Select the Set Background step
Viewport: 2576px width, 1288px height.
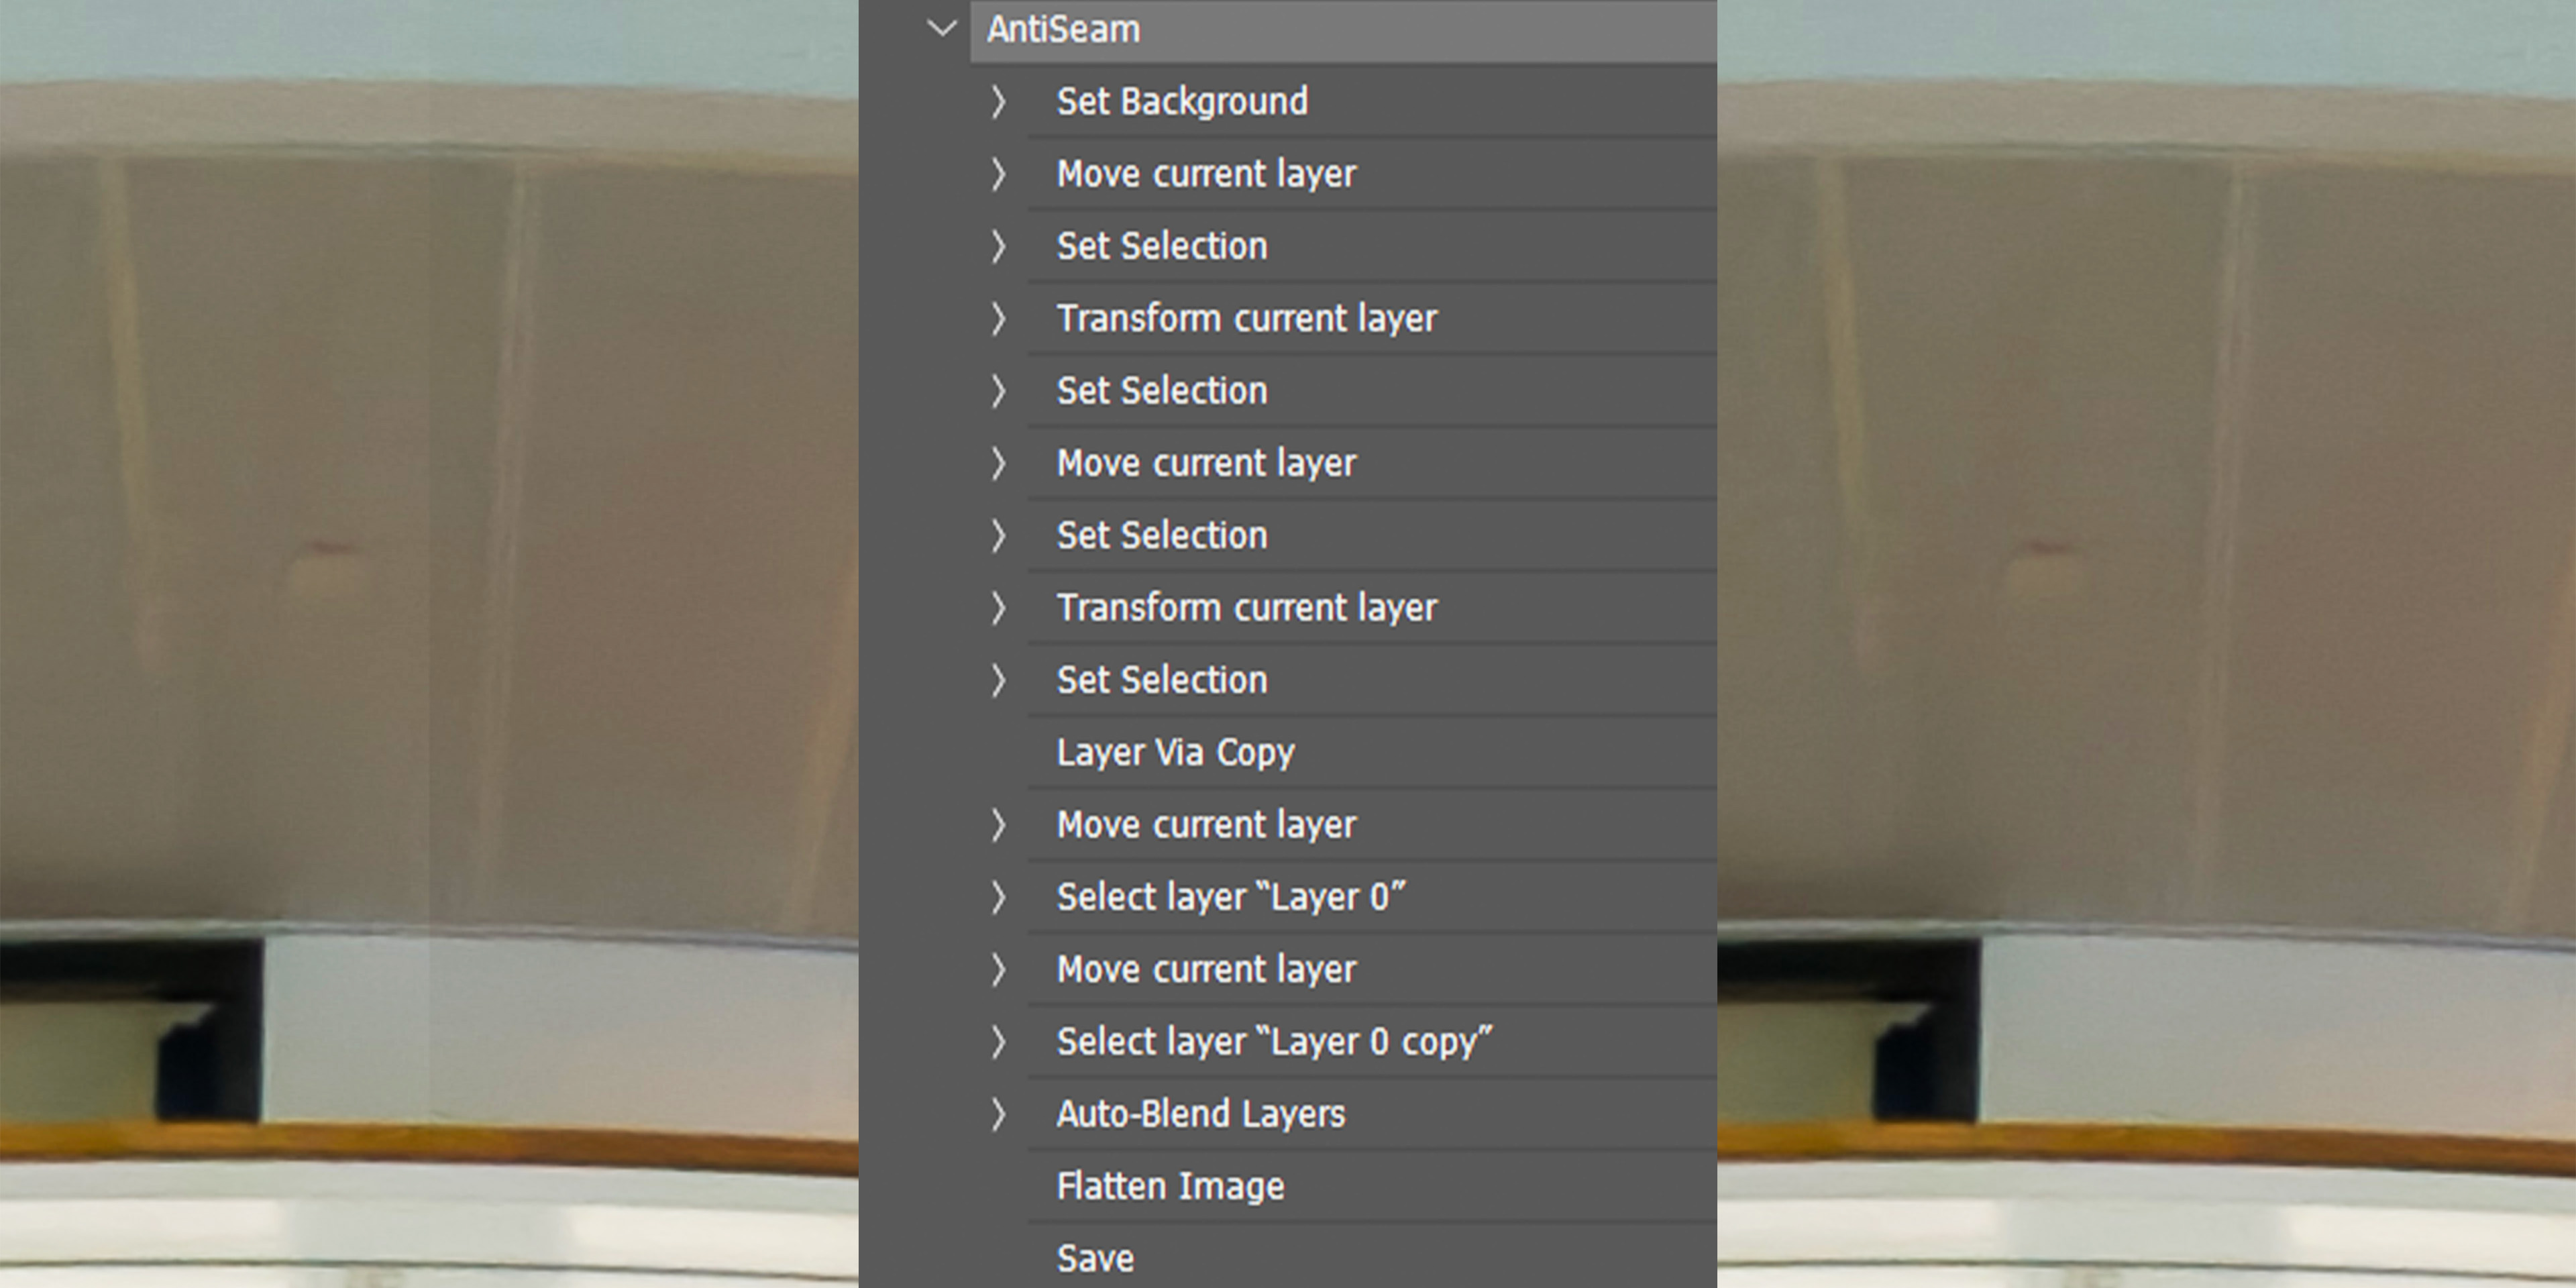click(x=1182, y=102)
